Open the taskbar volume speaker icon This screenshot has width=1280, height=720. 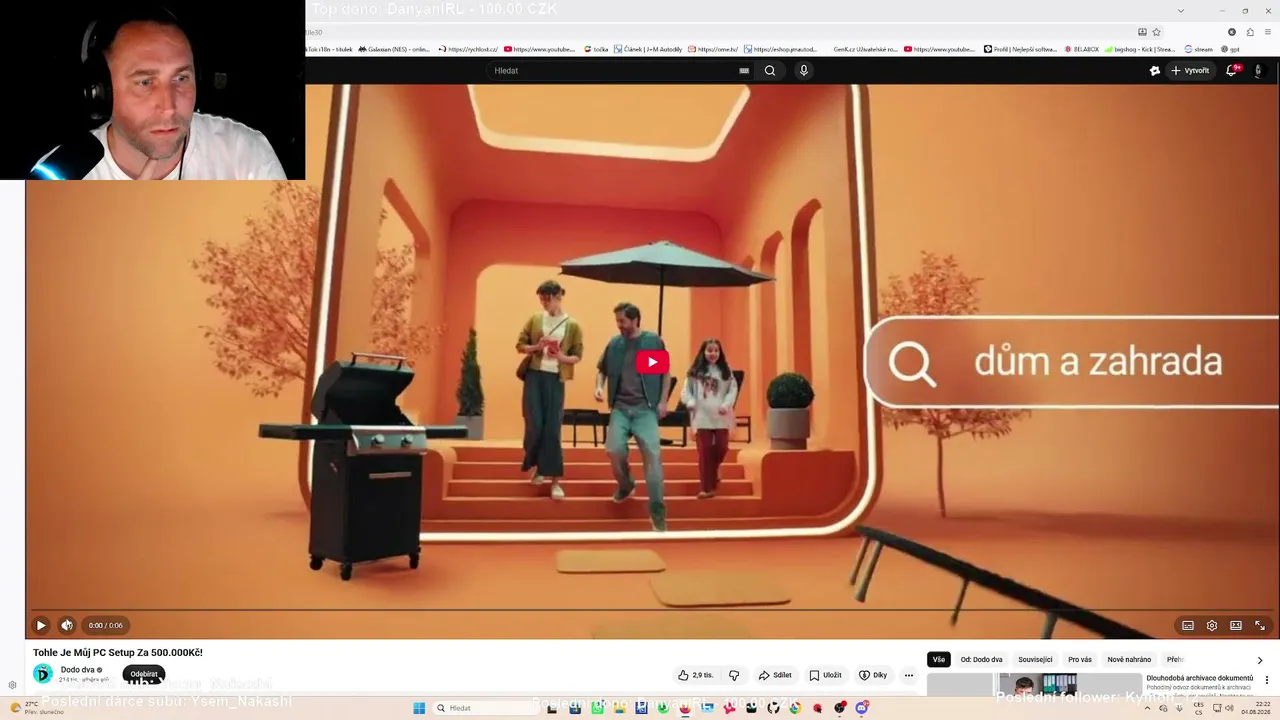[x=1231, y=708]
